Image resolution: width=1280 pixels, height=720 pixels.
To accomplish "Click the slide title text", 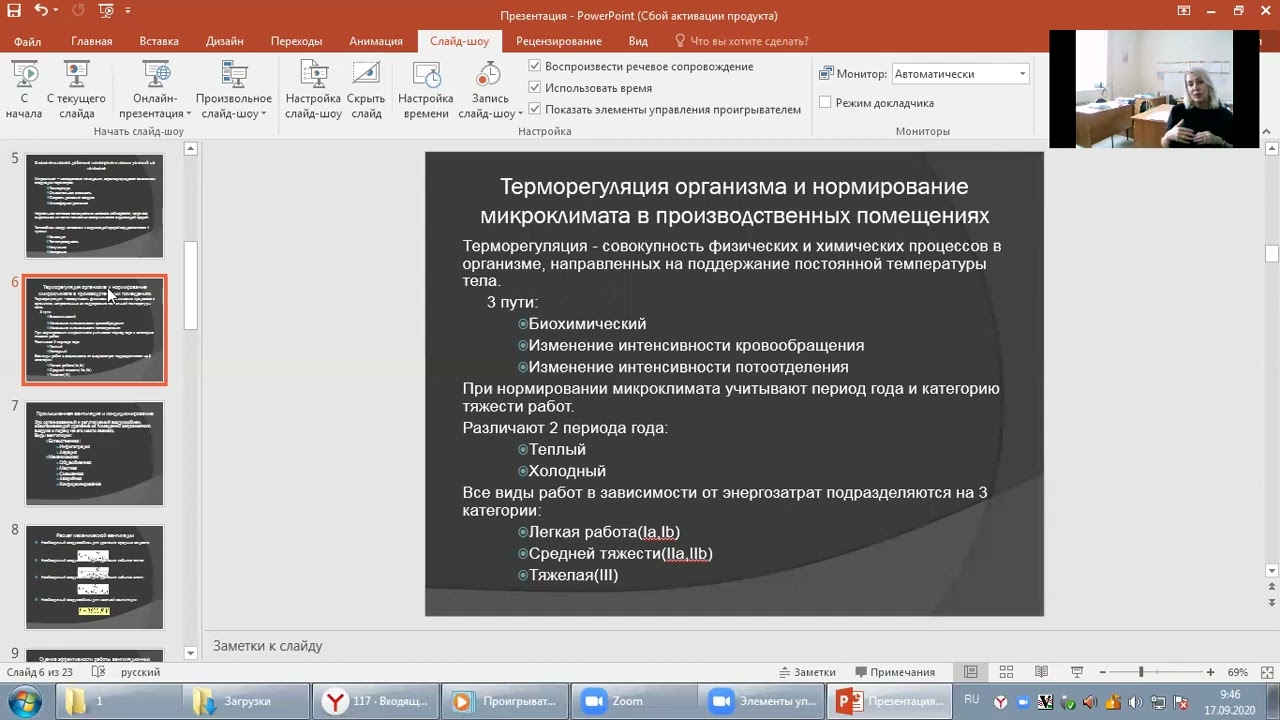I will tap(734, 201).
